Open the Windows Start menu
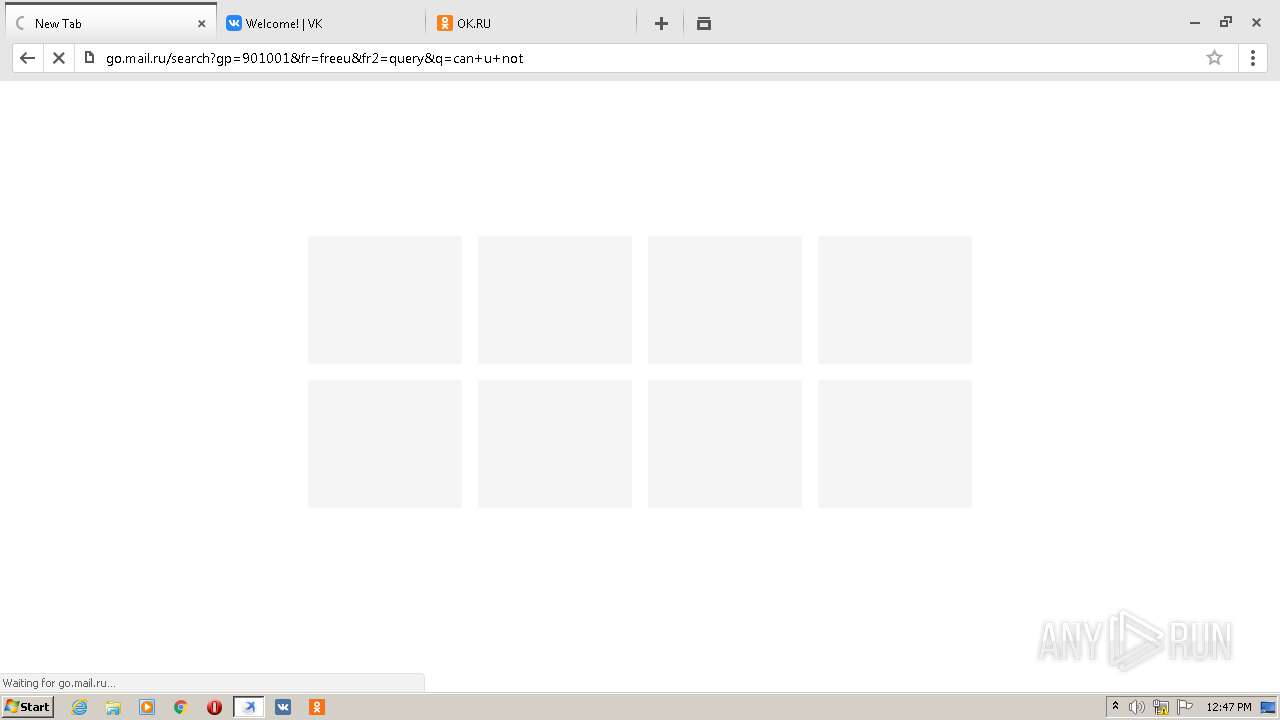1280x720 pixels. point(28,707)
